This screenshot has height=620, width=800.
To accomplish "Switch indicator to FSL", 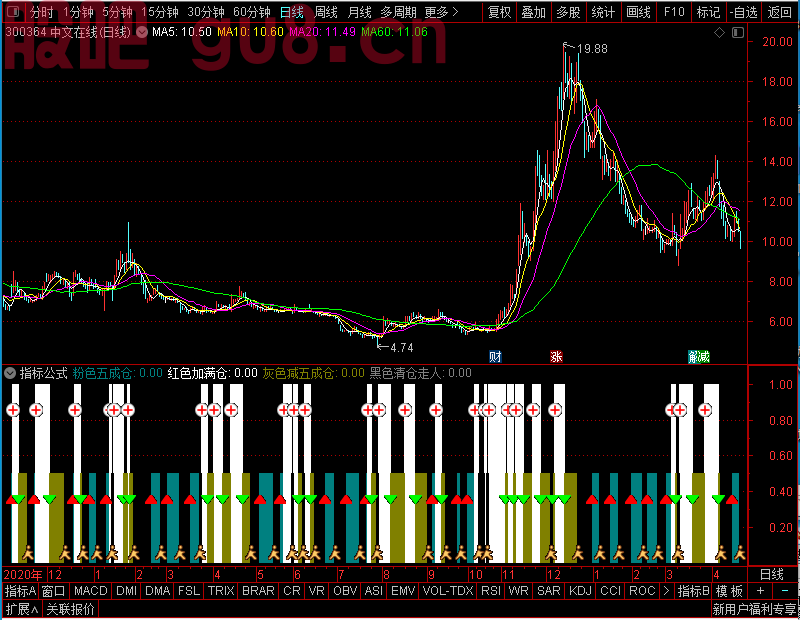I will click(189, 591).
